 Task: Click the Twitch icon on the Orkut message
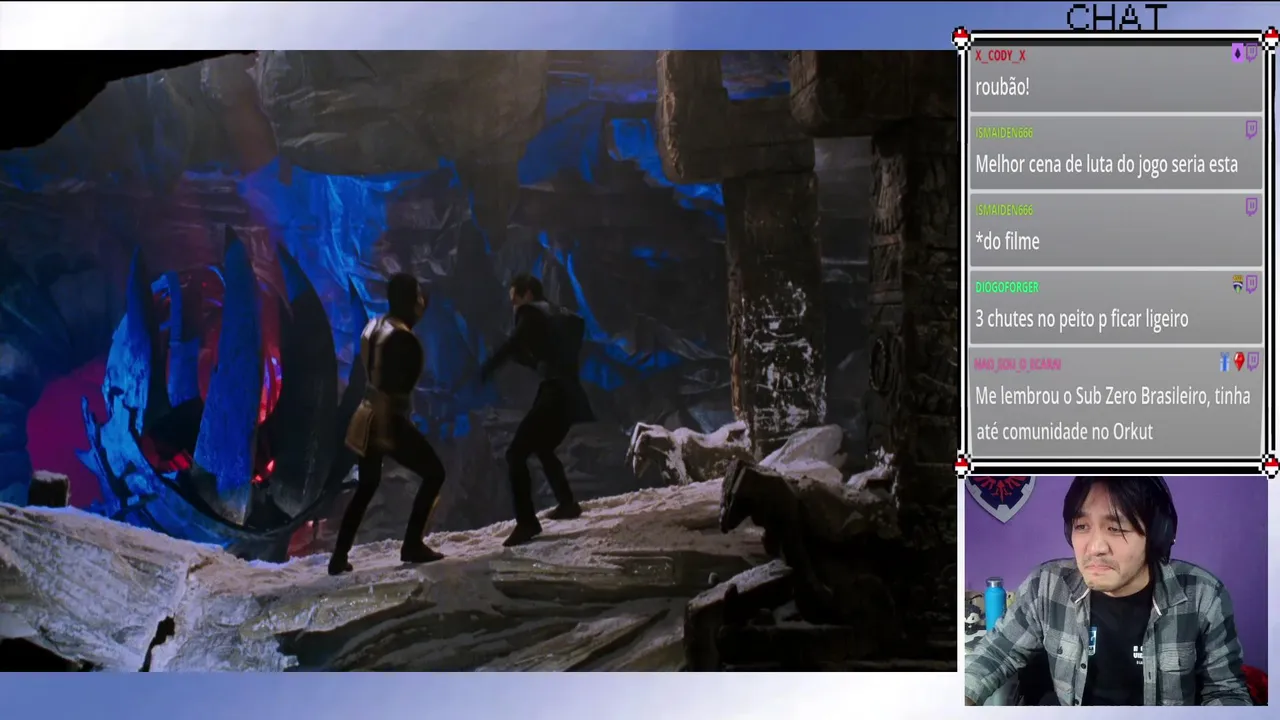1251,362
